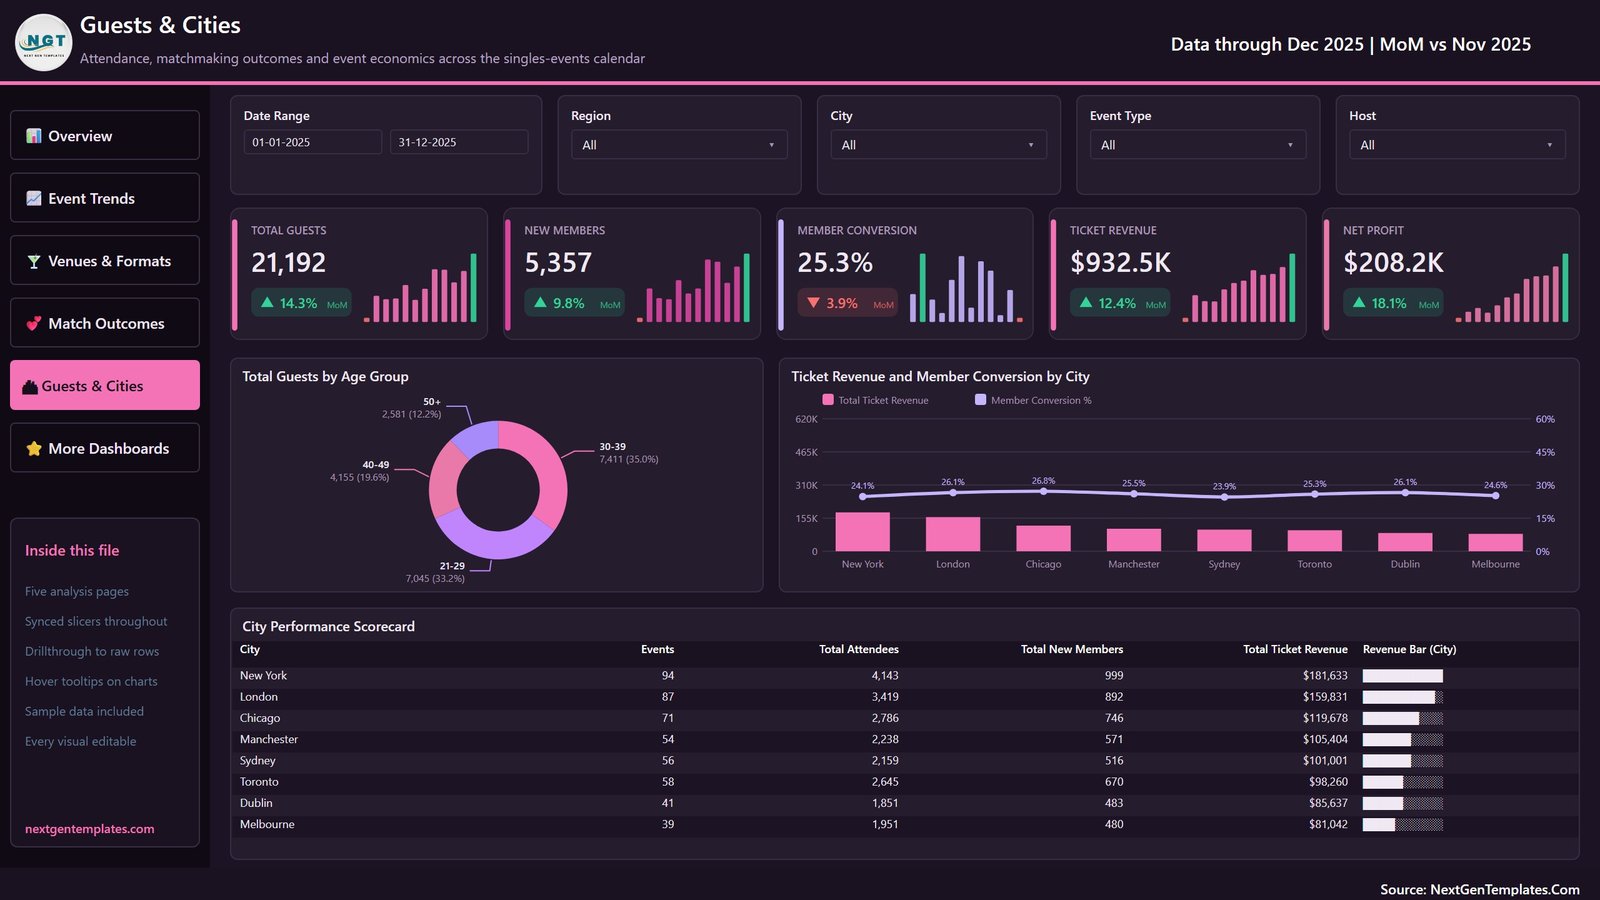Image resolution: width=1600 pixels, height=900 pixels.
Task: Go to the Overview page
Action: pyautogui.click(x=105, y=135)
